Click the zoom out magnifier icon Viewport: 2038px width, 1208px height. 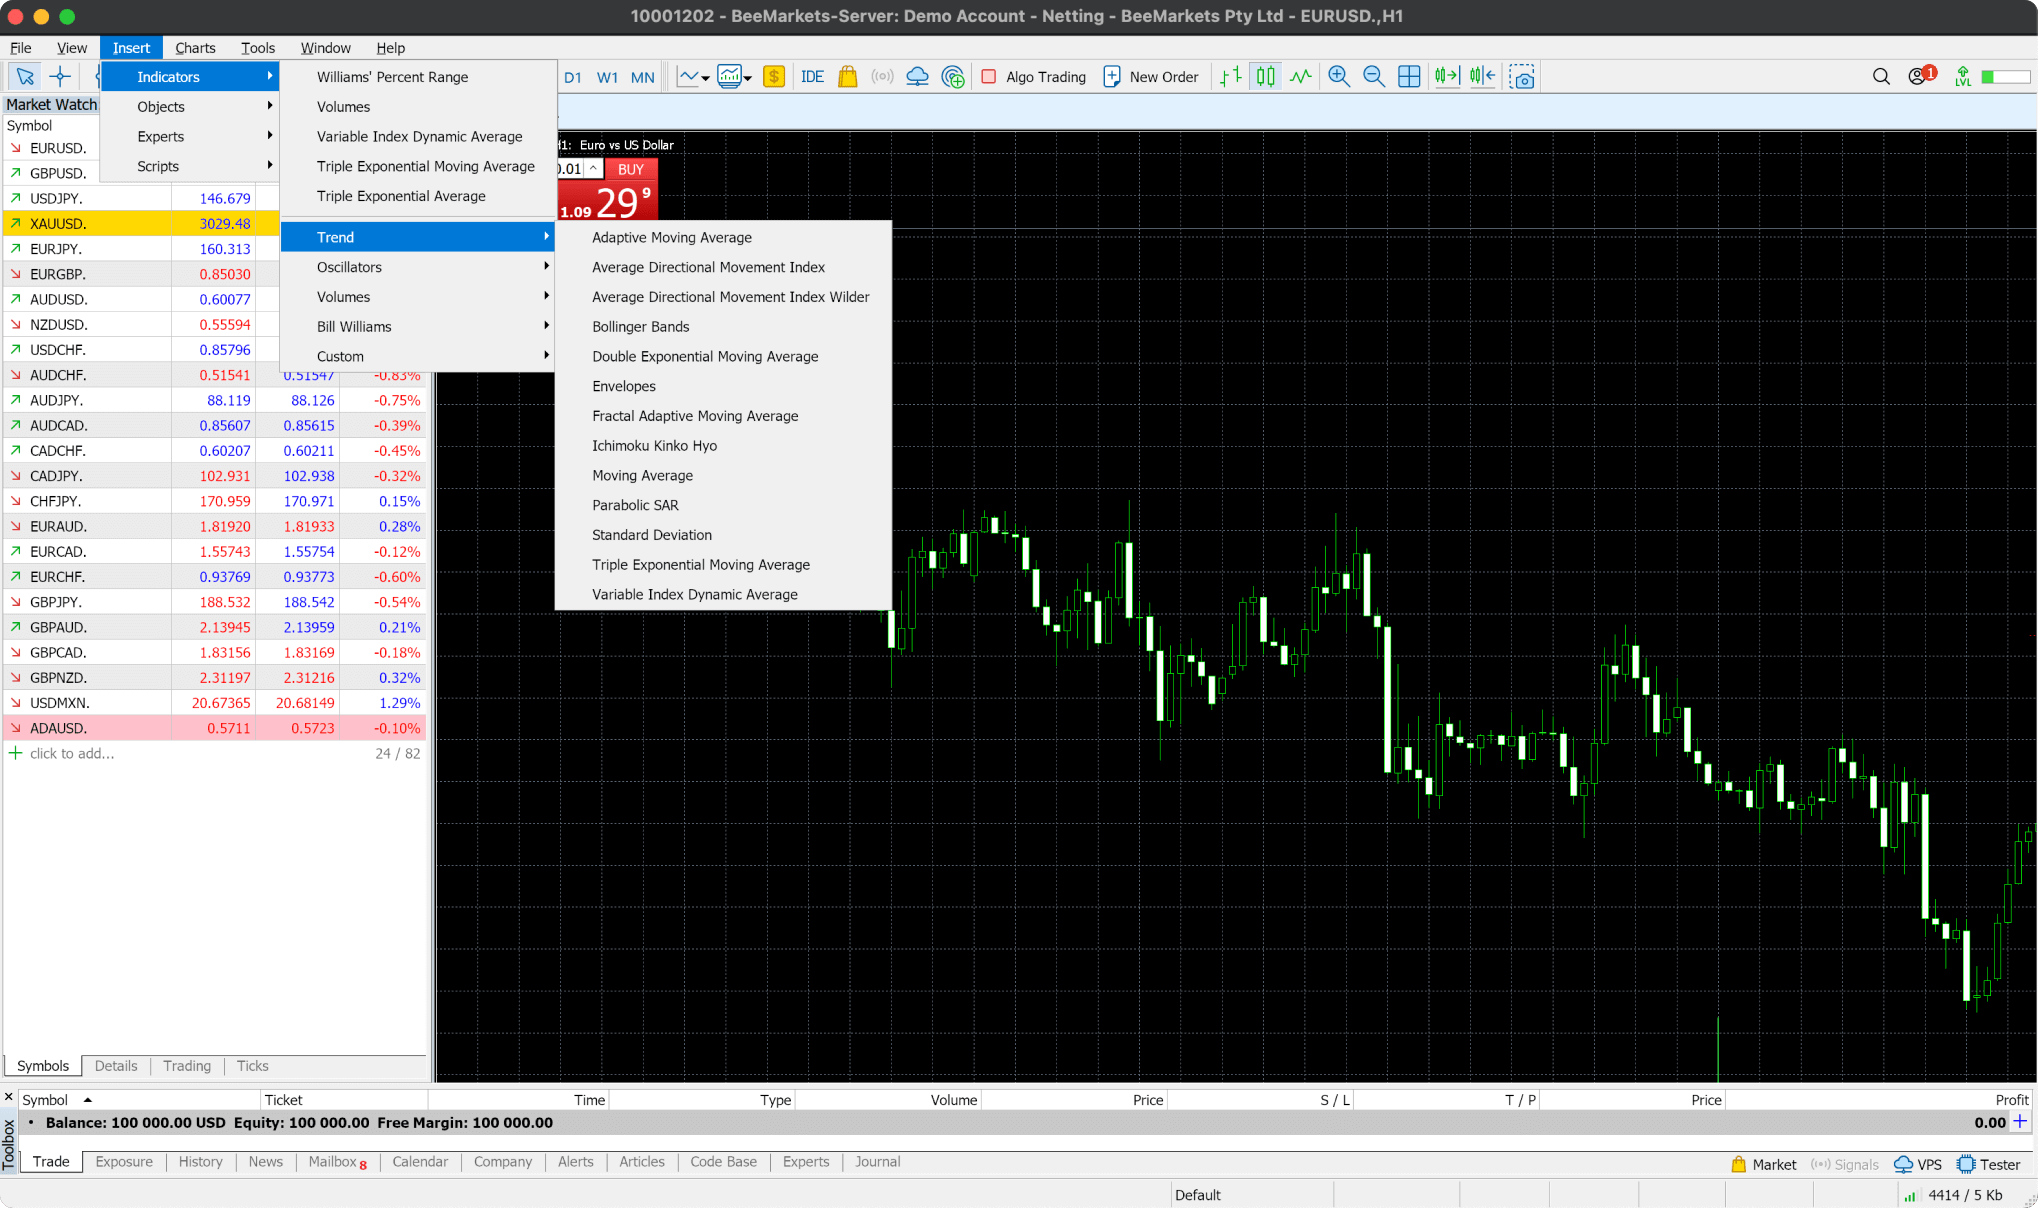tap(1373, 76)
